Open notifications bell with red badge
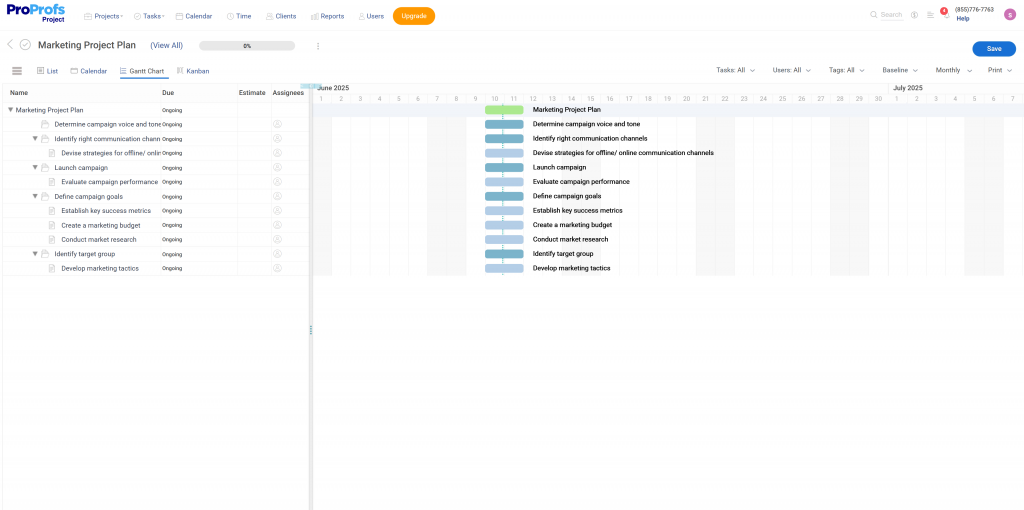 (945, 13)
